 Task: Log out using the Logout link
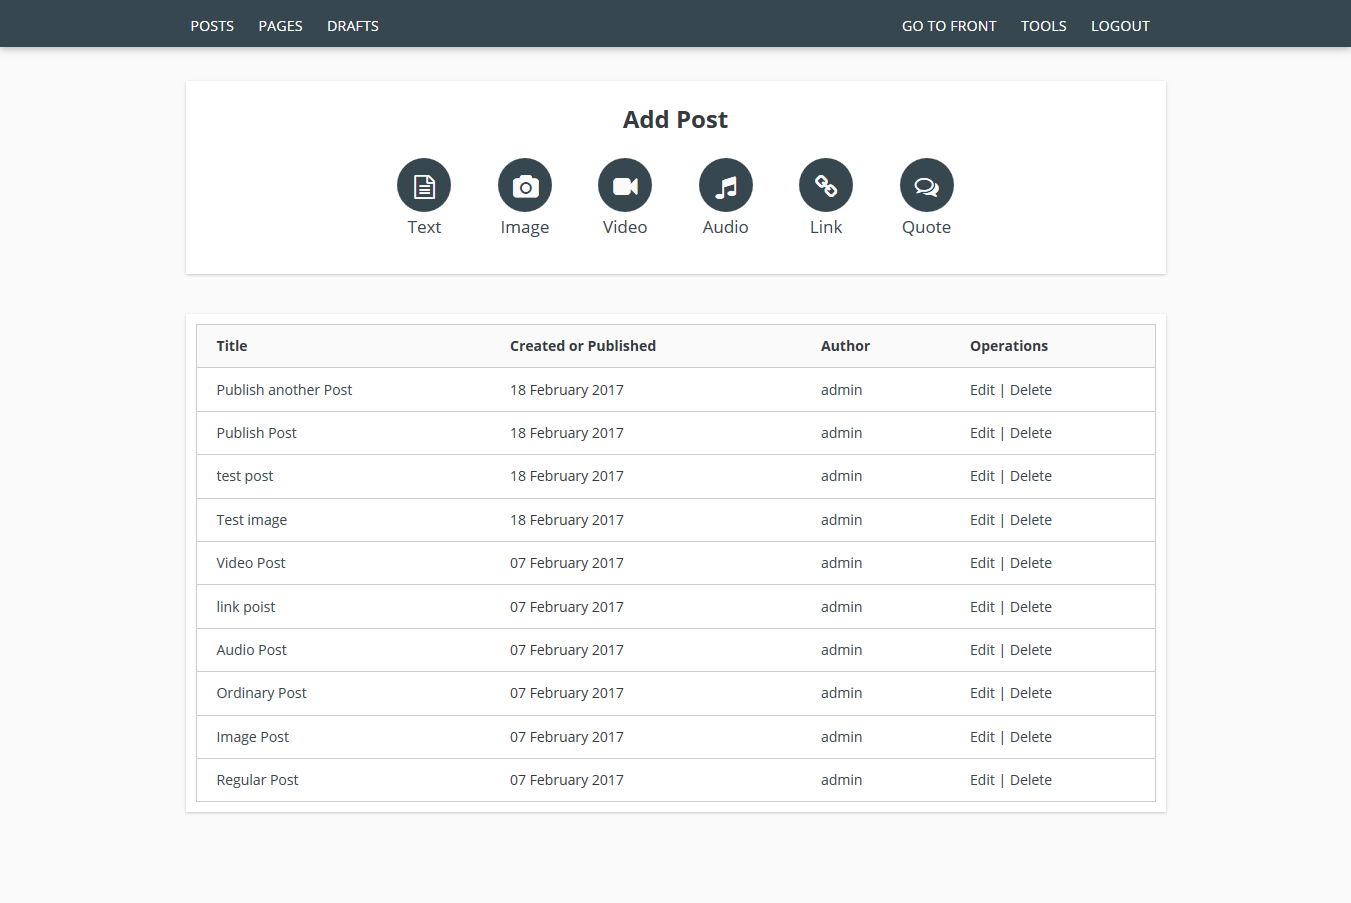pos(1120,26)
